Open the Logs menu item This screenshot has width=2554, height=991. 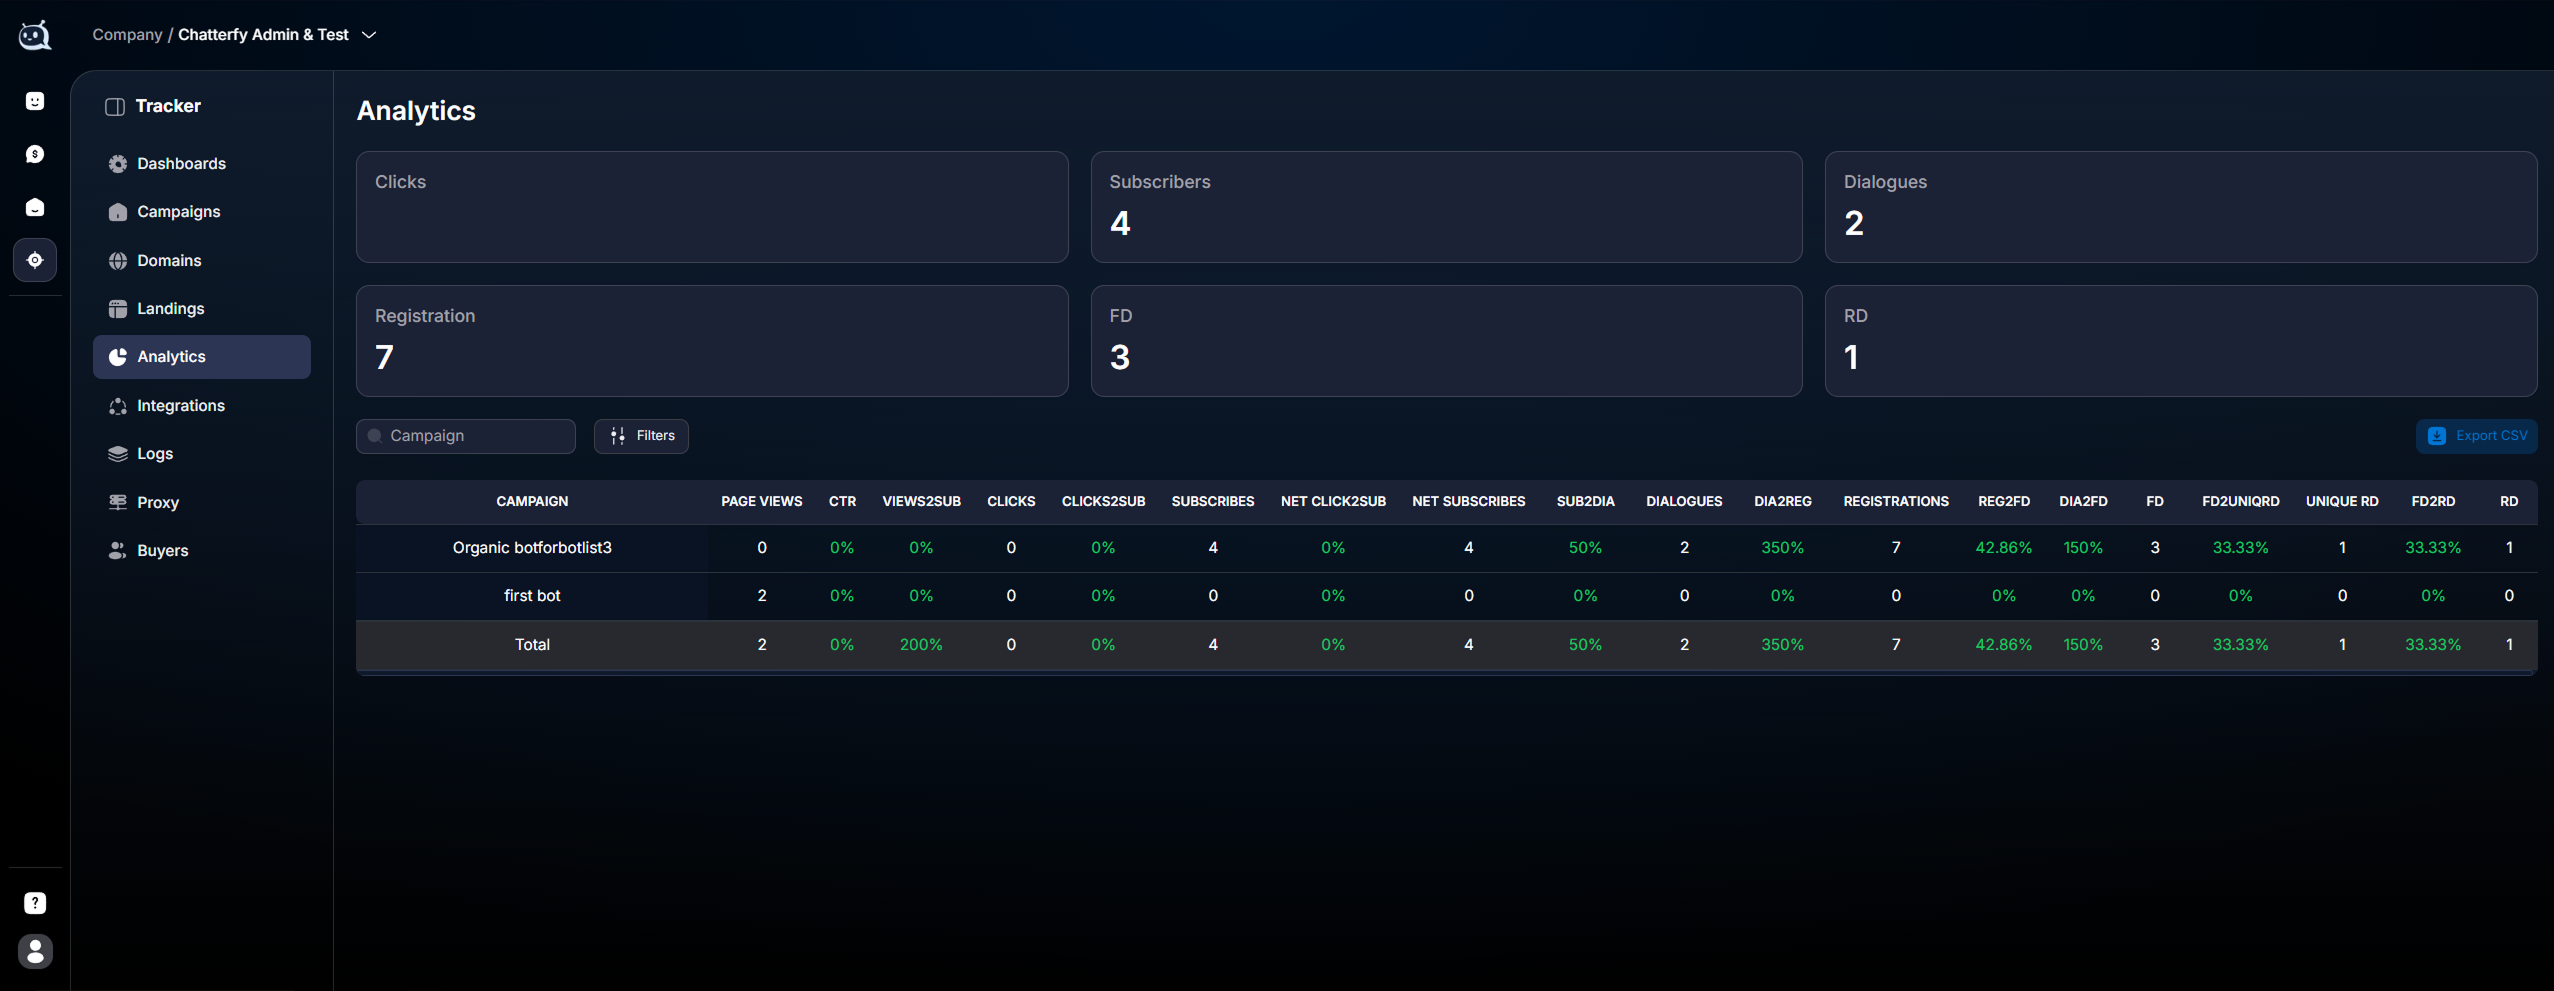pyautogui.click(x=202, y=454)
